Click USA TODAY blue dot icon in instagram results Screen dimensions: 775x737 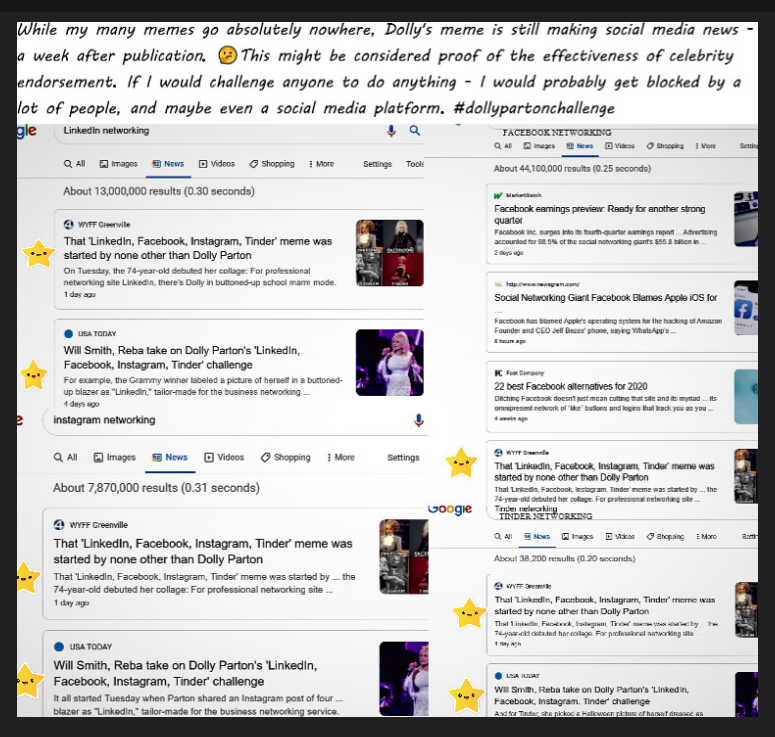59,647
